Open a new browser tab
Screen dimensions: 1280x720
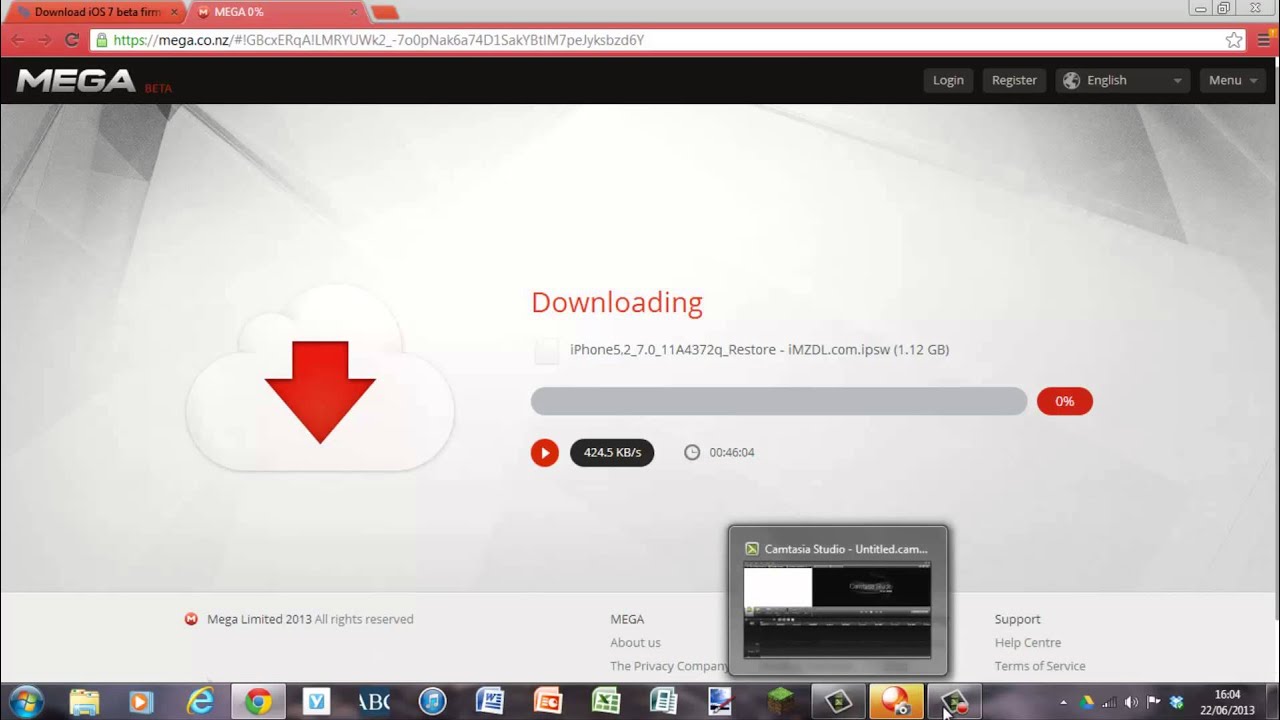tap(384, 12)
